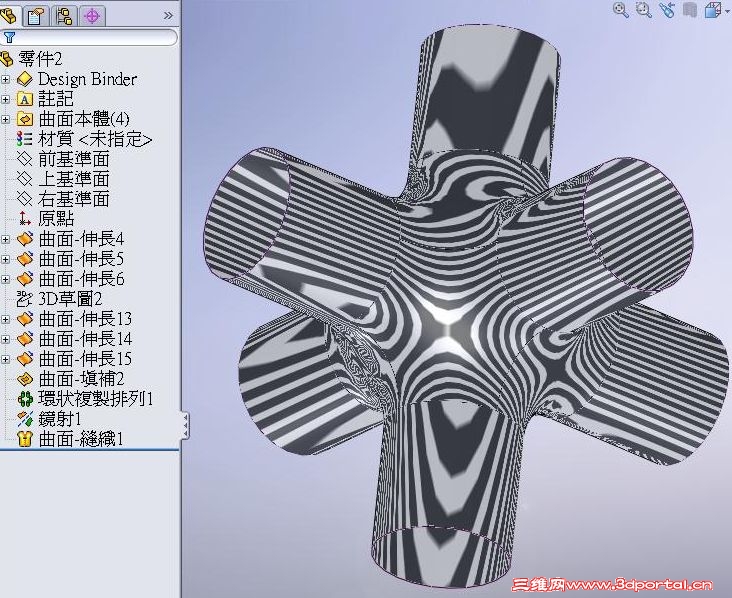
Task: Select the 3D草圖2 label
Action: [x=70, y=299]
